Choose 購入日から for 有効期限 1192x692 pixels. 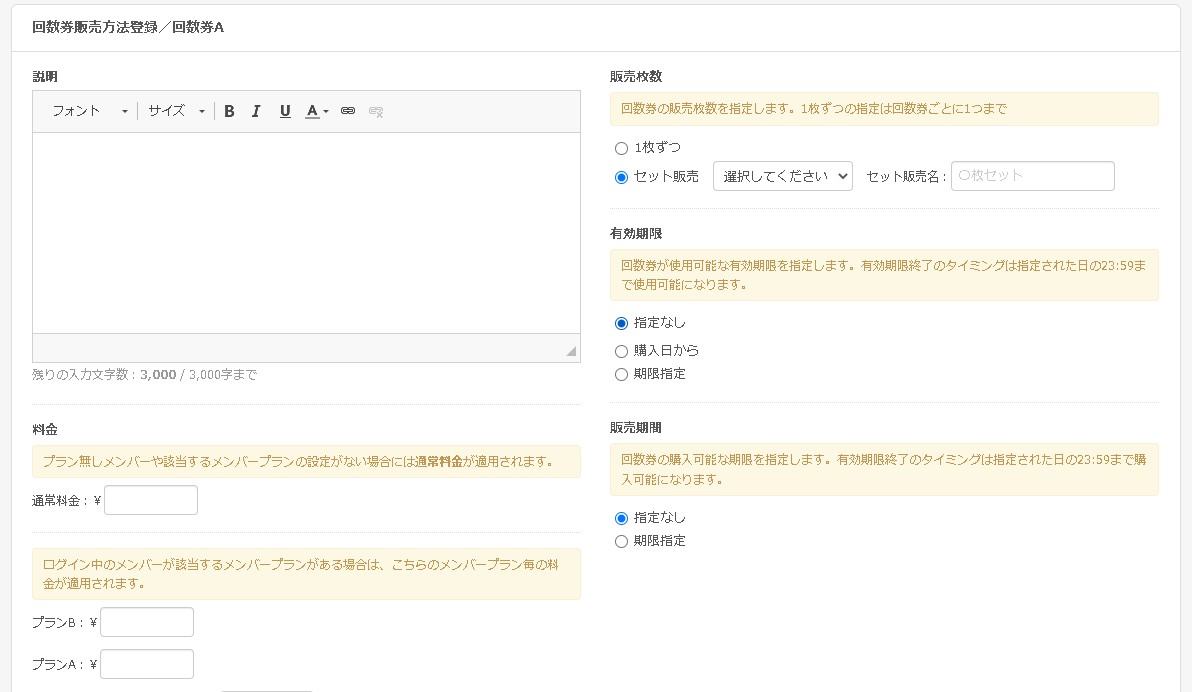tap(621, 351)
